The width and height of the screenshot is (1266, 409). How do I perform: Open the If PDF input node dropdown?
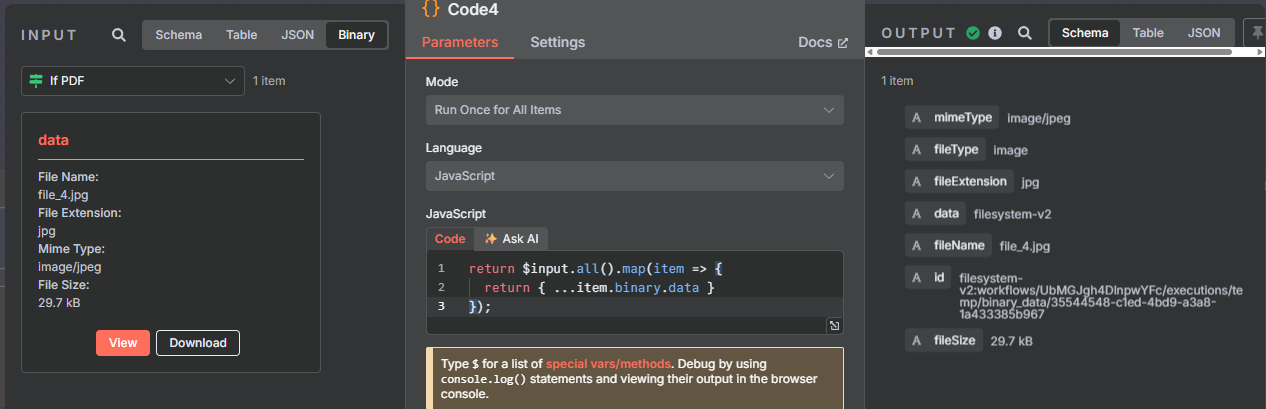pyautogui.click(x=133, y=81)
